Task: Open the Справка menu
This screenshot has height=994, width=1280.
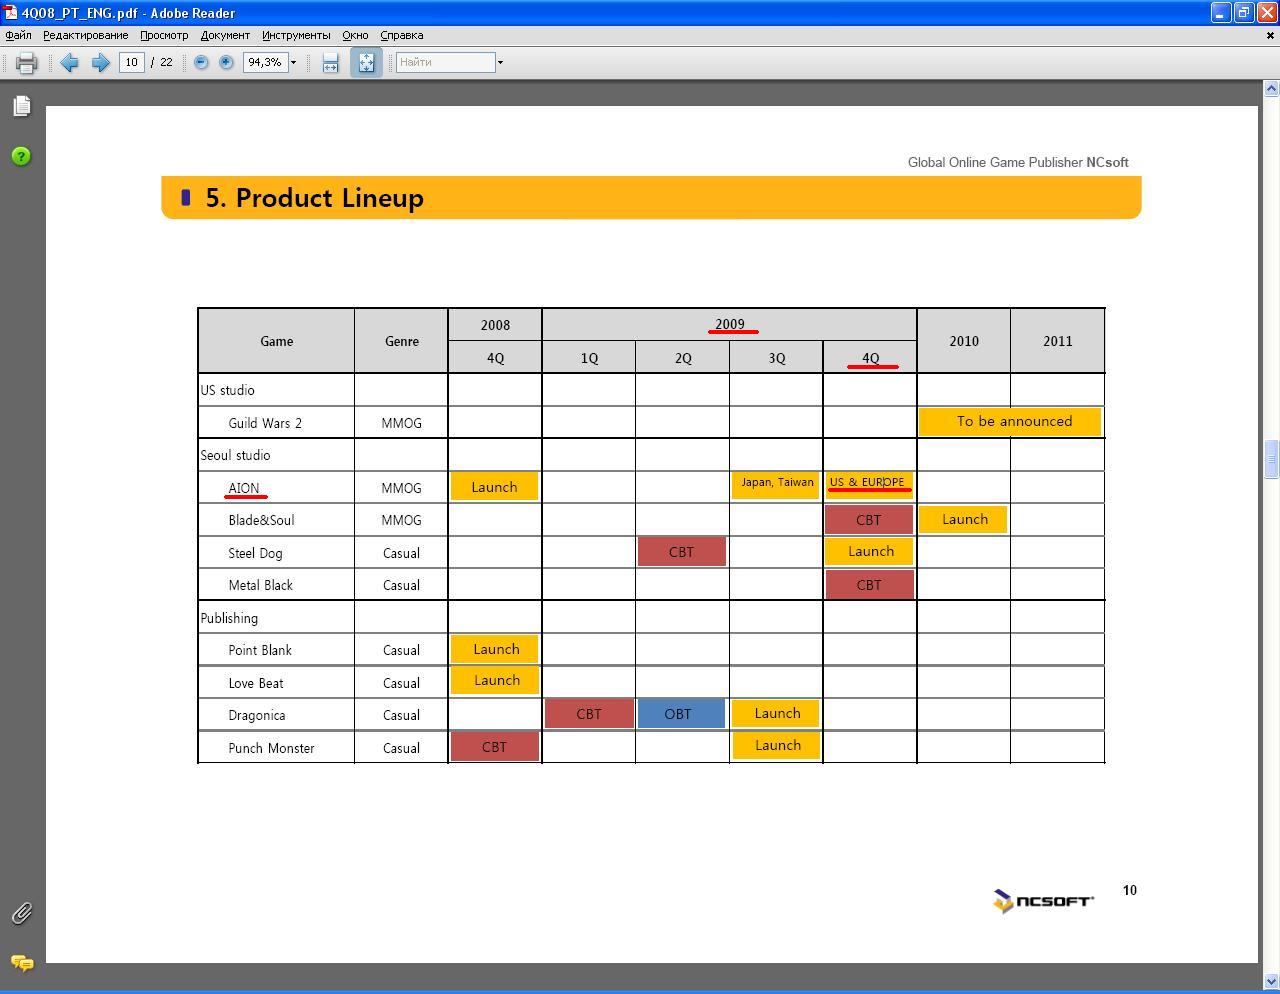Action: (x=402, y=35)
